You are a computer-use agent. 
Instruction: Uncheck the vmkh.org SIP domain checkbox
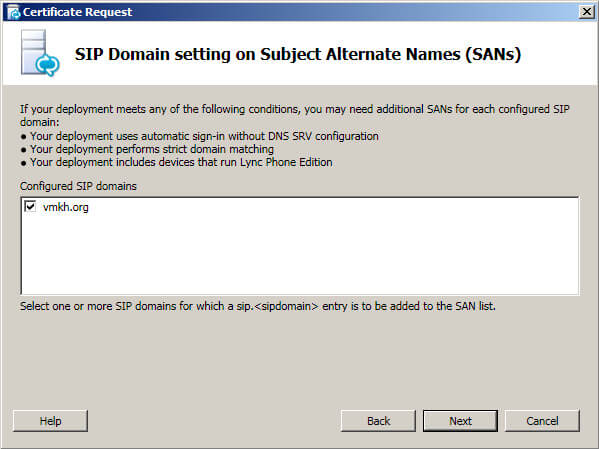[x=30, y=207]
